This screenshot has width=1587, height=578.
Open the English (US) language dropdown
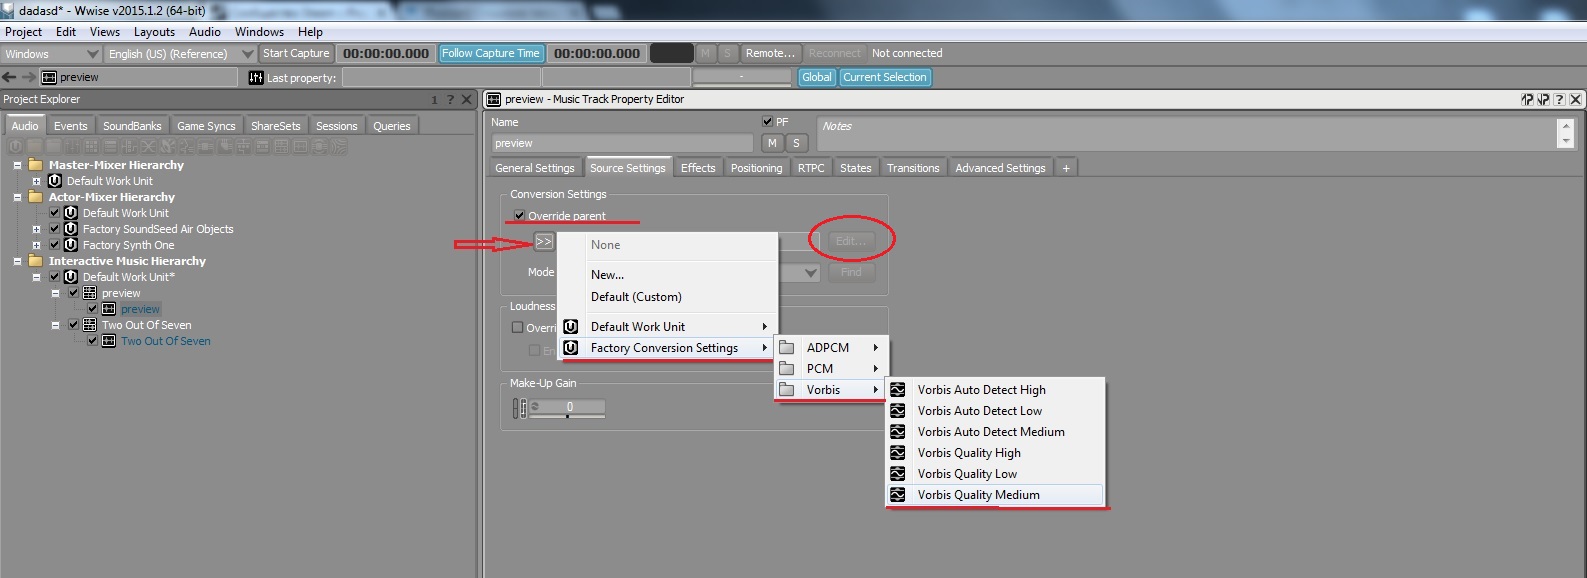(x=180, y=54)
